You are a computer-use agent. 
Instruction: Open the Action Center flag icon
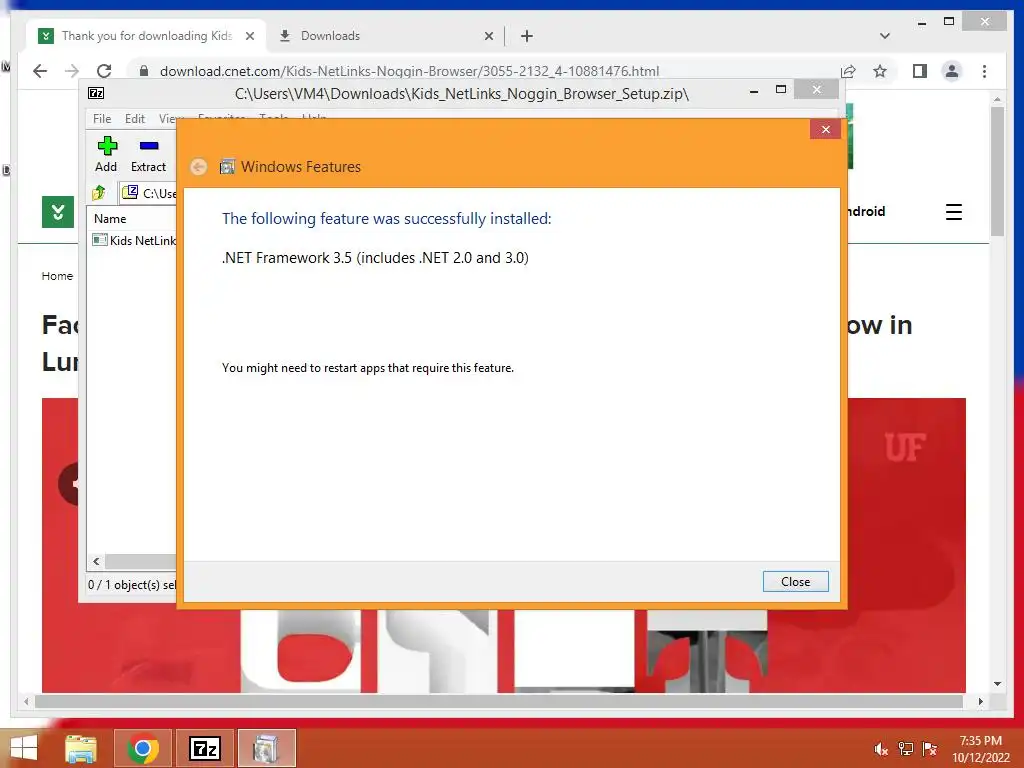pyautogui.click(x=929, y=749)
